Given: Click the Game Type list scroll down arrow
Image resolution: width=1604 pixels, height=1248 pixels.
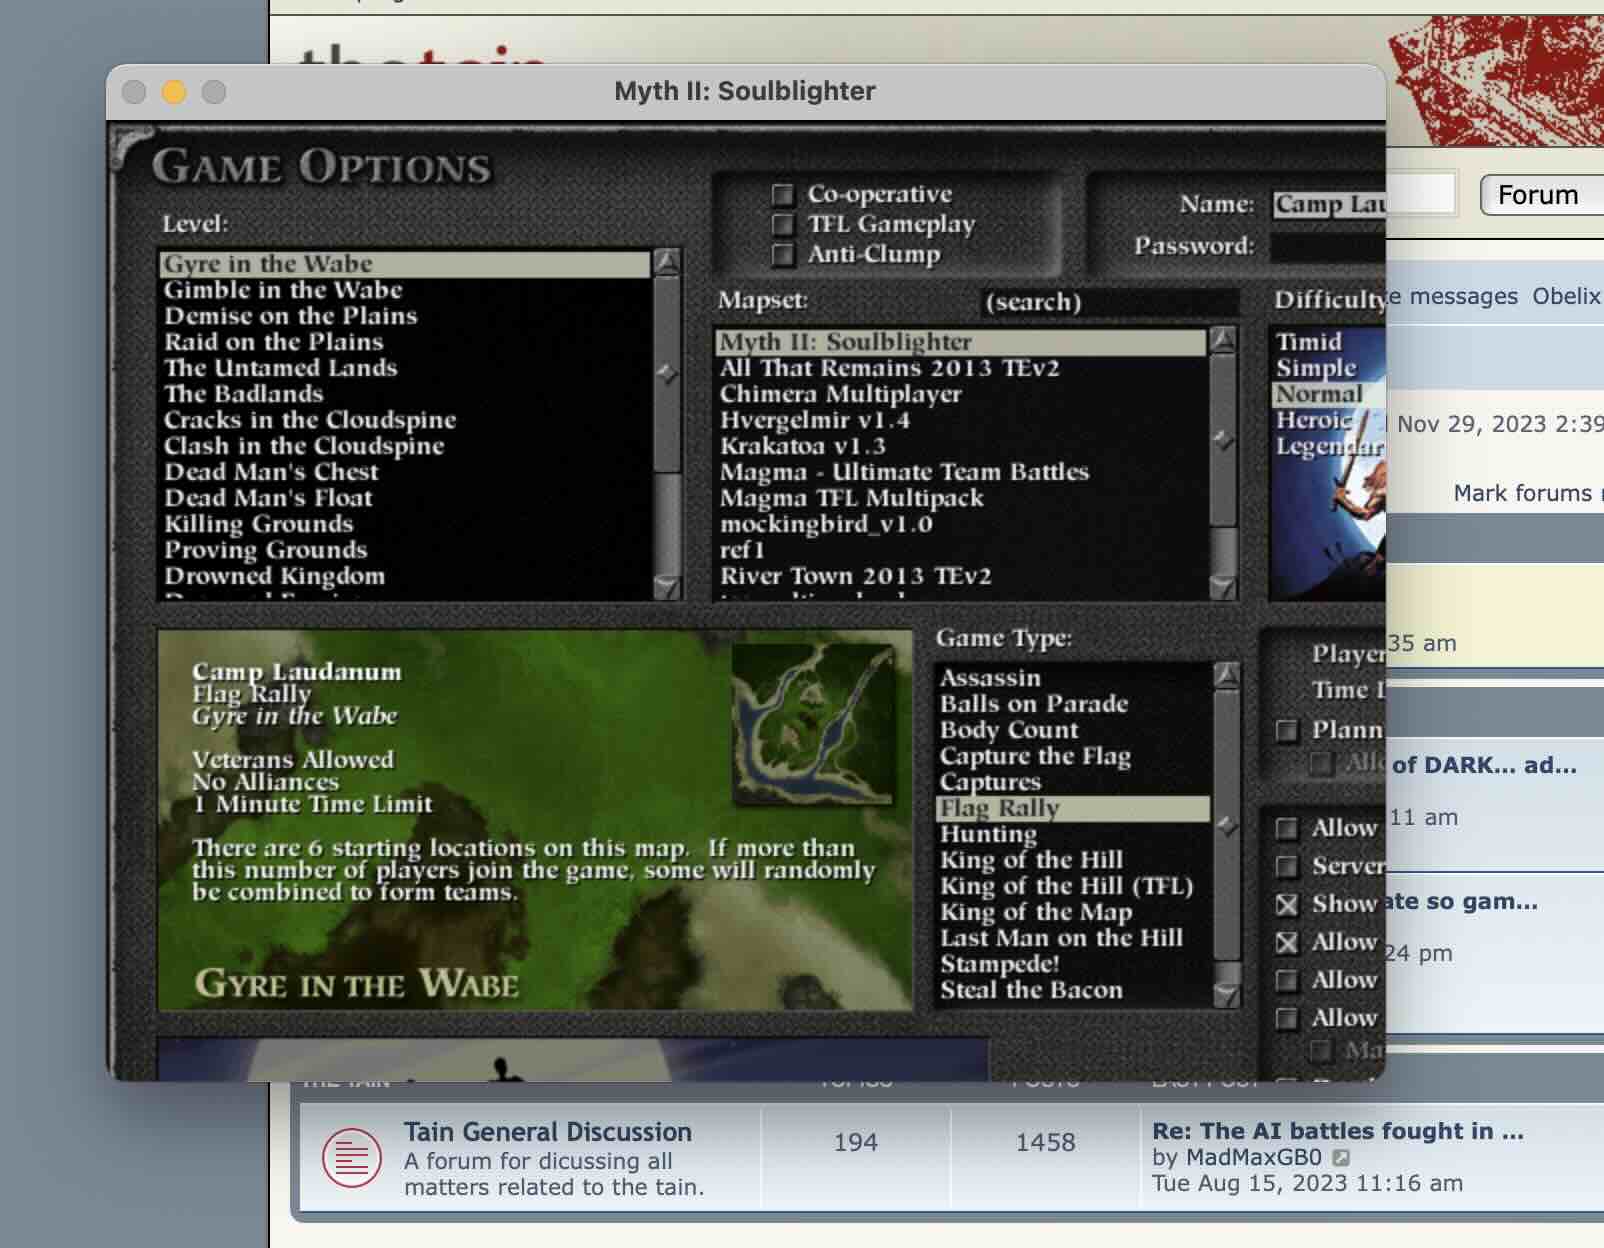Looking at the screenshot, I should point(1227,993).
